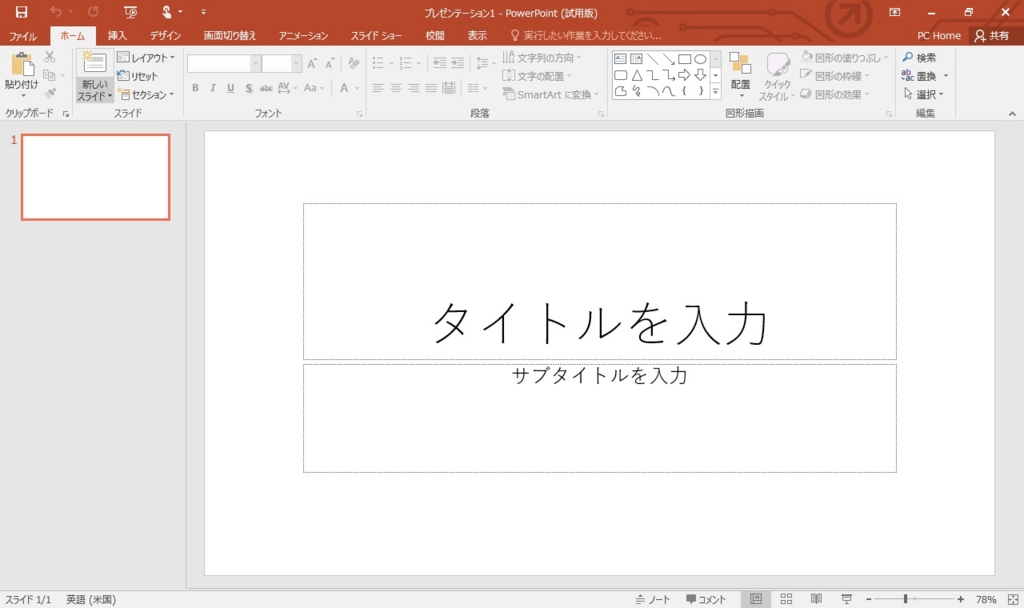Click the Undo arrow icon

point(56,12)
